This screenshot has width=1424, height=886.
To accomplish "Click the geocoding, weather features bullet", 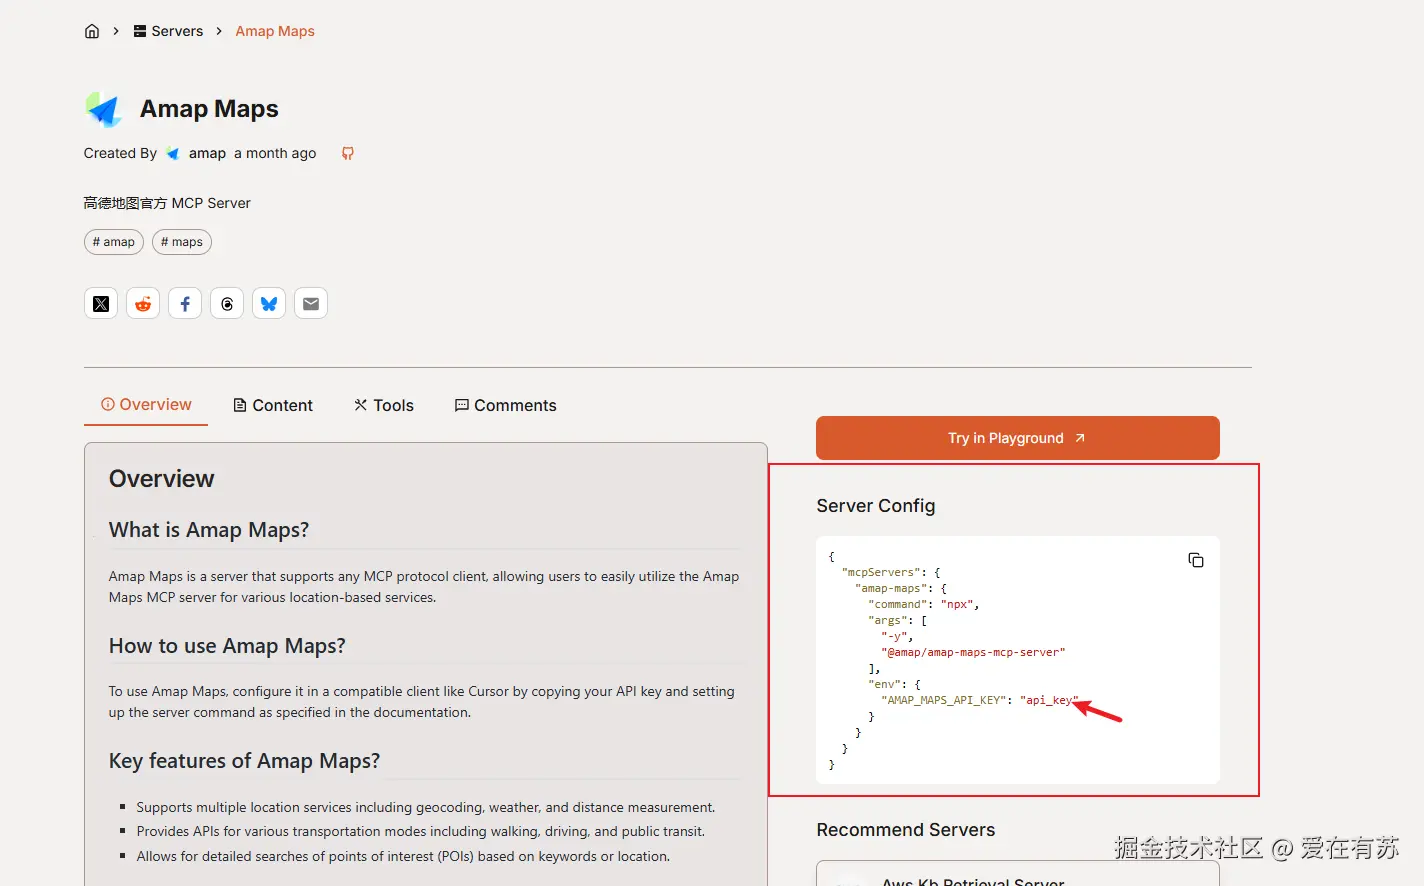I will coord(426,807).
